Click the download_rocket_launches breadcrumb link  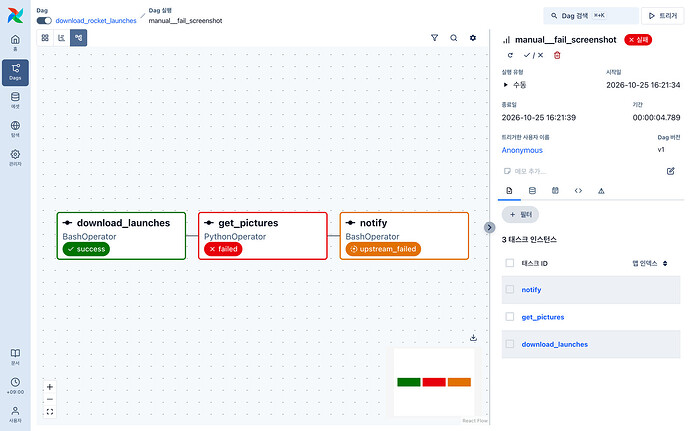[x=96, y=21]
